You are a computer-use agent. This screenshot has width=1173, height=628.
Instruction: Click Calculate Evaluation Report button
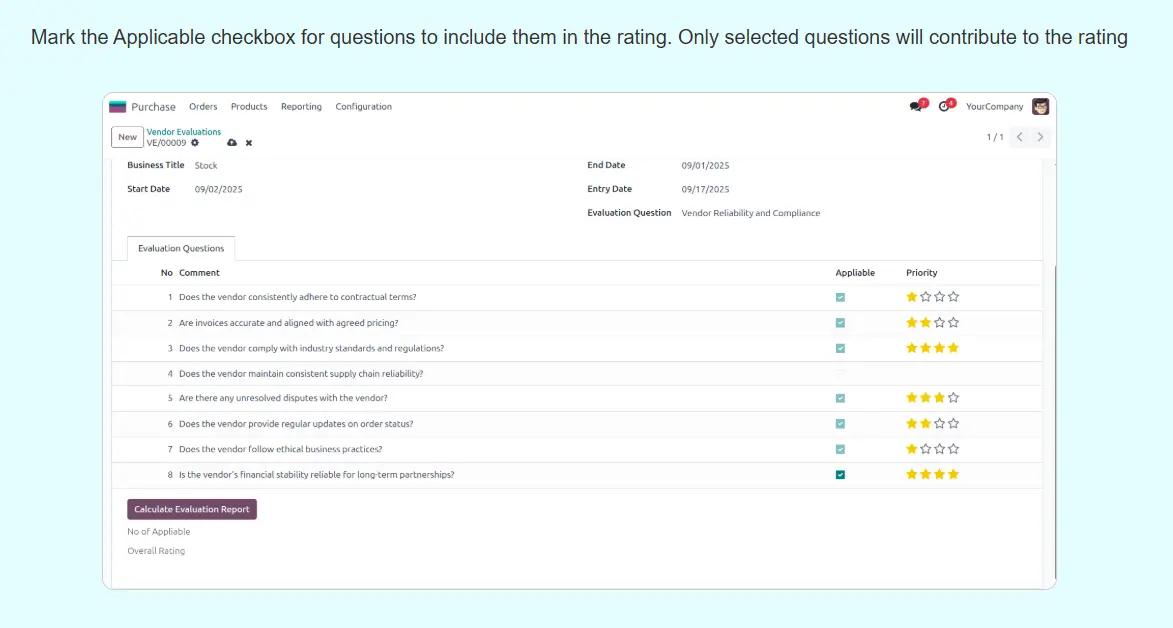[192, 510]
